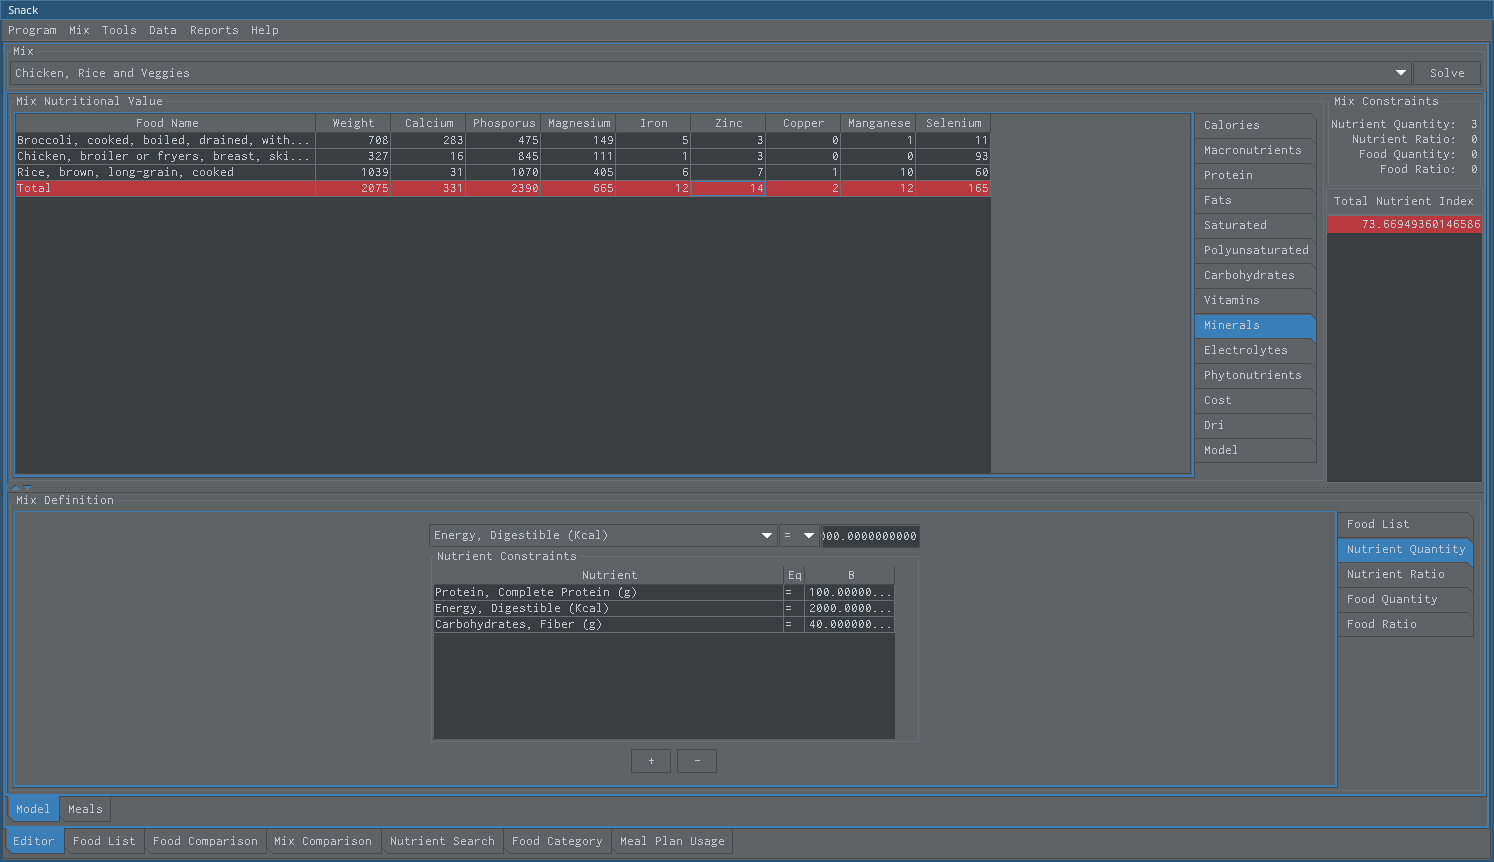
Task: Click the Weight column header
Action: coord(353,123)
